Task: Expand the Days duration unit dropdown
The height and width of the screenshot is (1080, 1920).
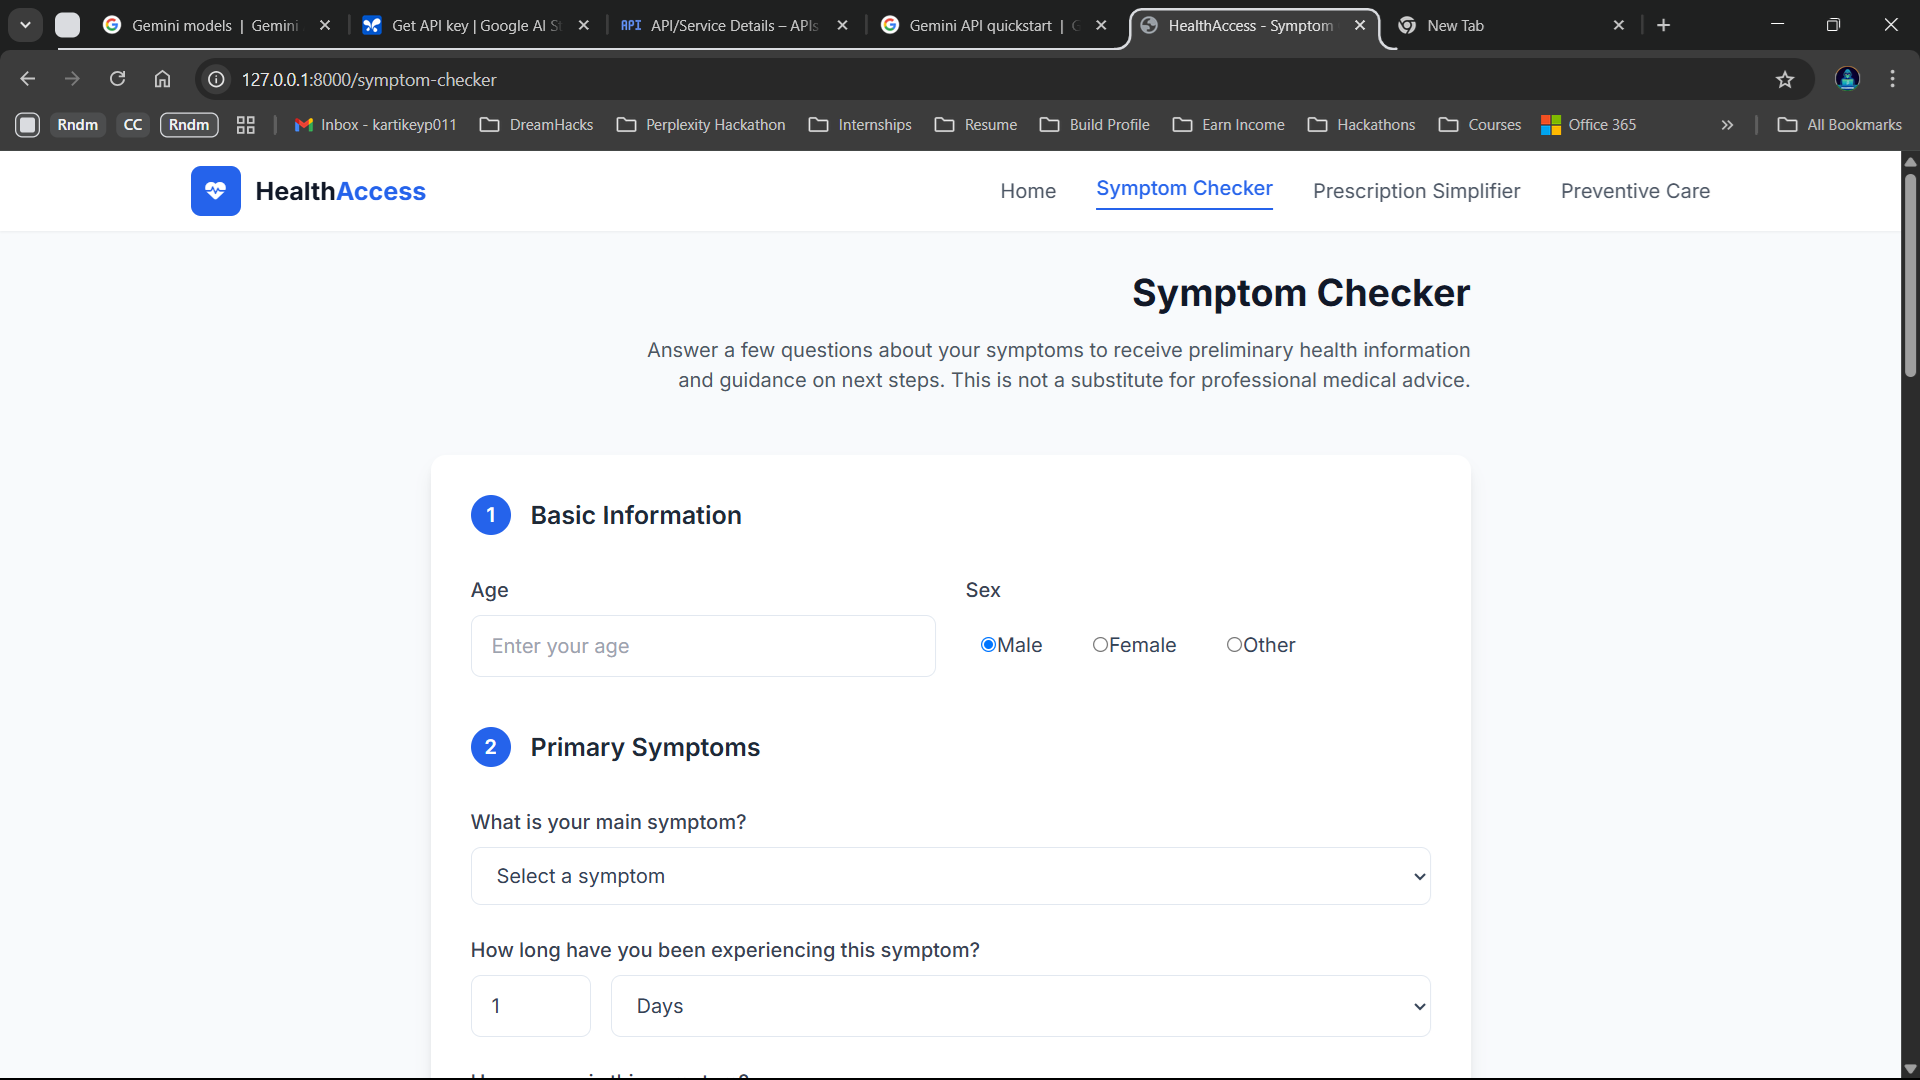Action: point(1020,1006)
